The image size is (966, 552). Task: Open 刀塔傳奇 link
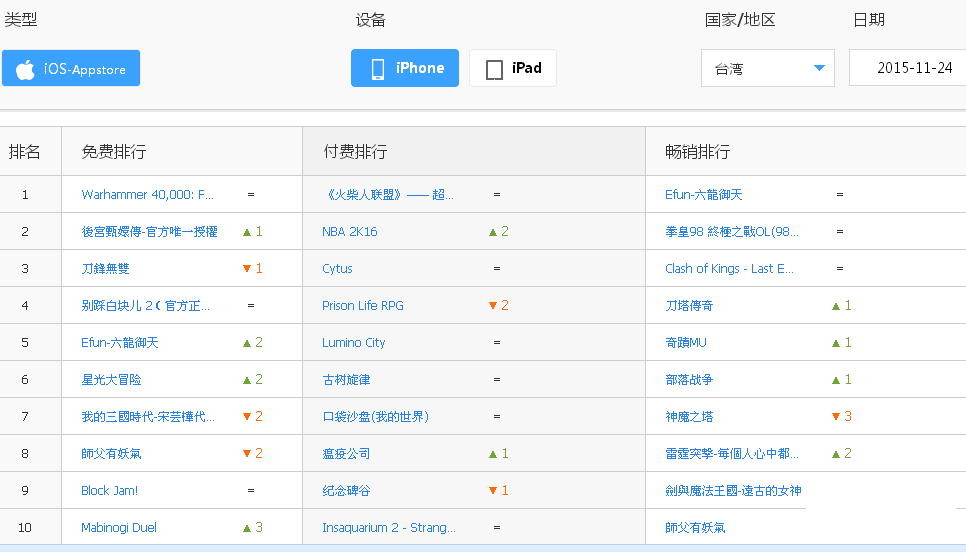point(689,306)
